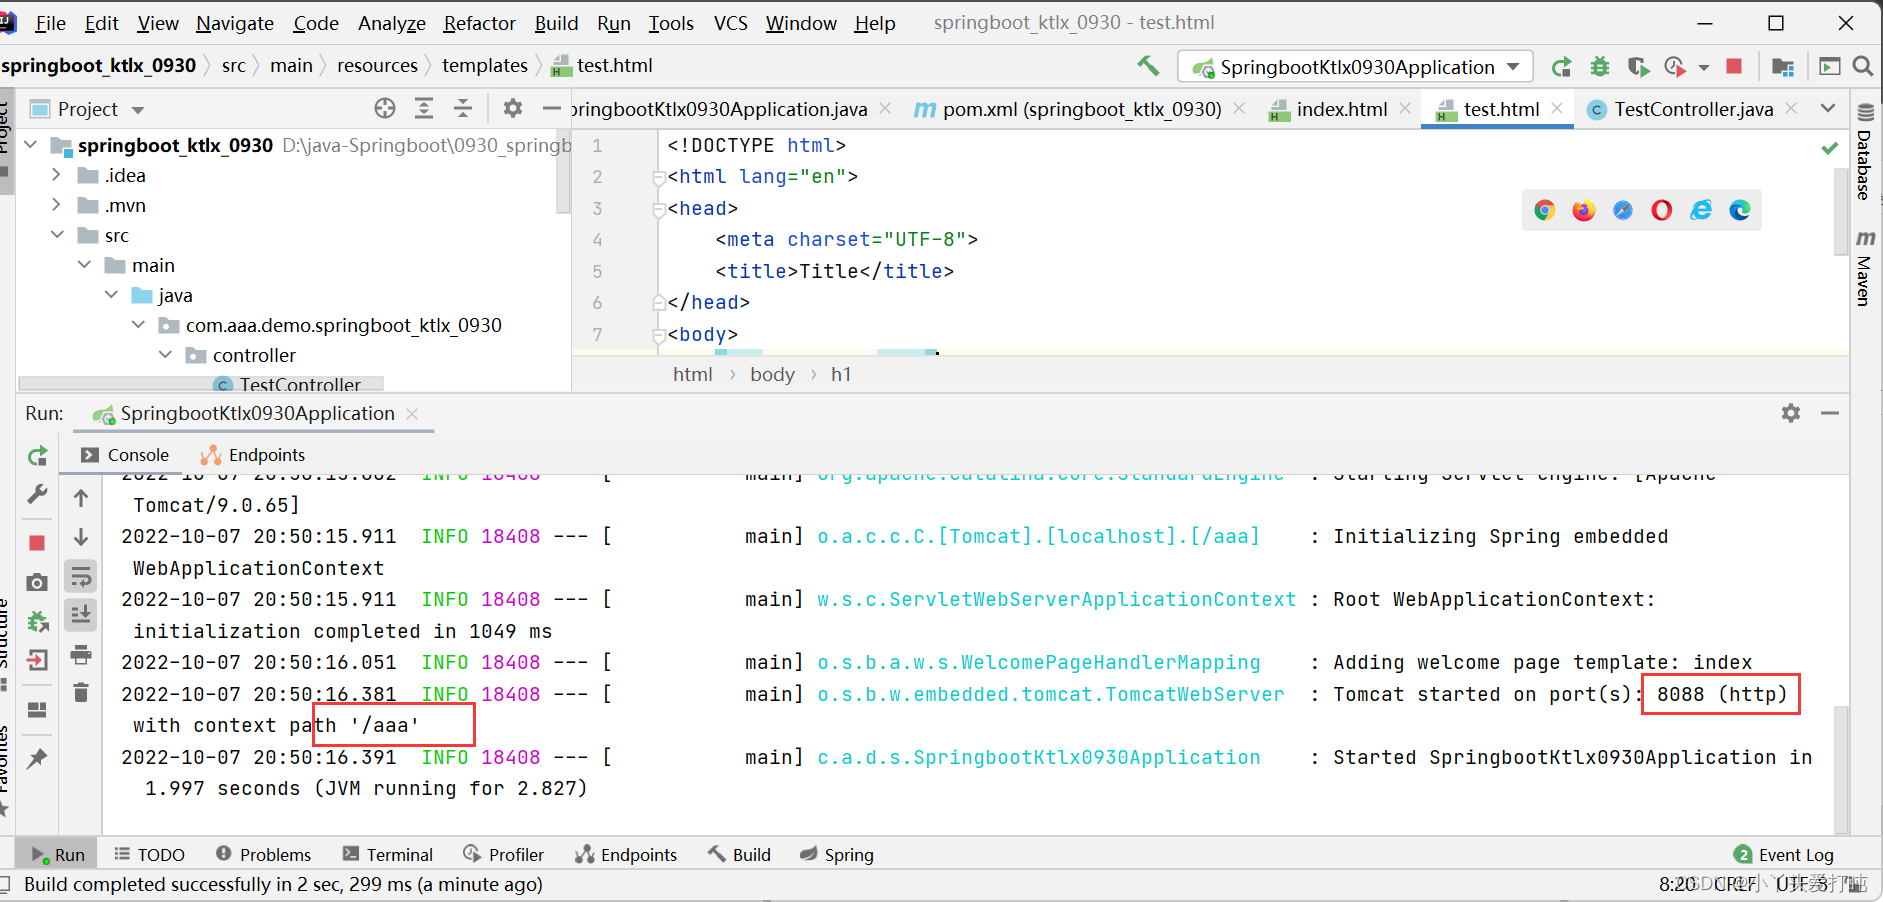Open the Refactor menu
Screen dimensions: 1883x902
[x=479, y=23]
